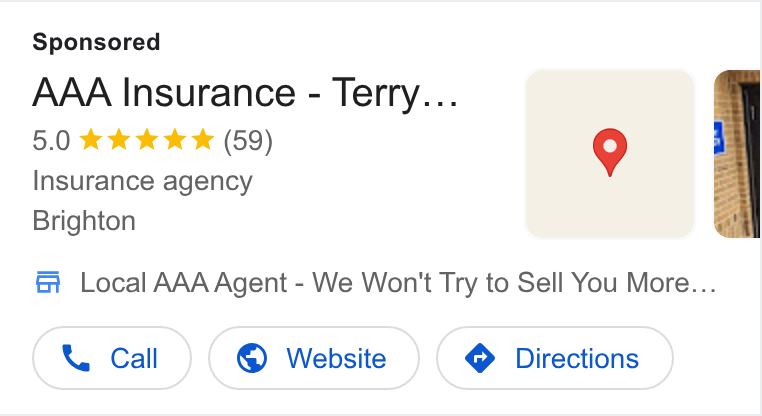Get Directions to the agency
Image resolution: width=762 pixels, height=416 pixels.
555,358
